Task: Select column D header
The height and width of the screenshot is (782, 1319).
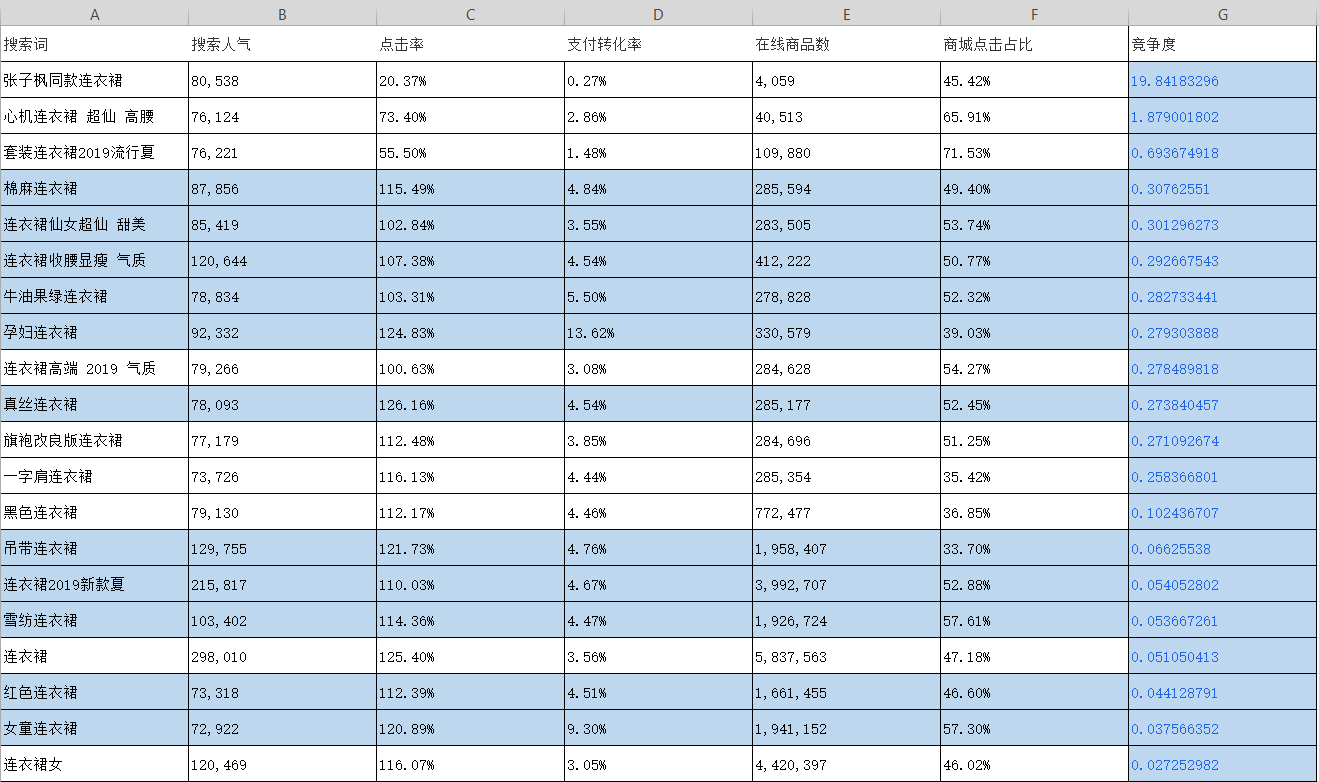Action: 658,13
